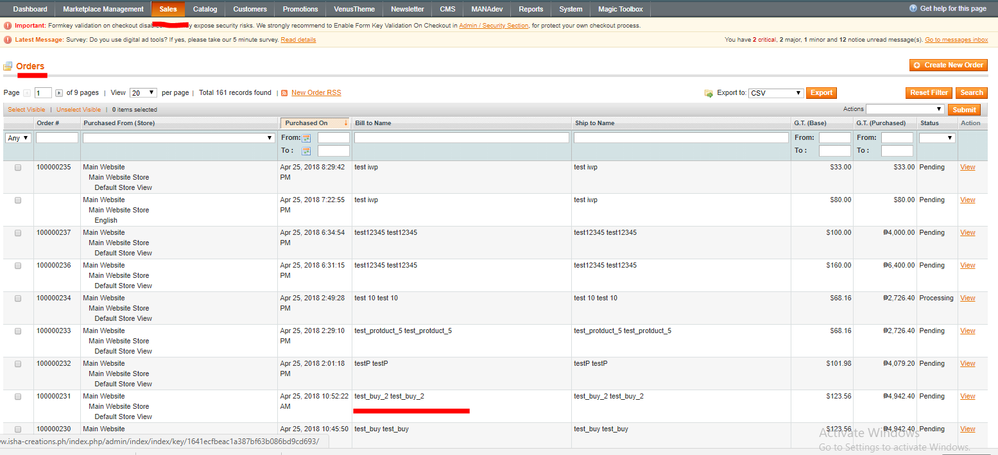The width and height of the screenshot is (998, 455).
Task: Check the checkbox for order 100000234
Action: [x=17, y=298]
